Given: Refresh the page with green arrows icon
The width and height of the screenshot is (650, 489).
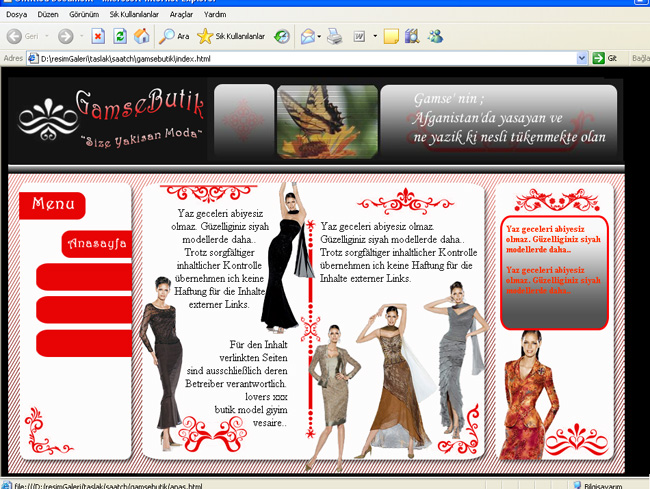Looking at the screenshot, I should click(x=120, y=36).
